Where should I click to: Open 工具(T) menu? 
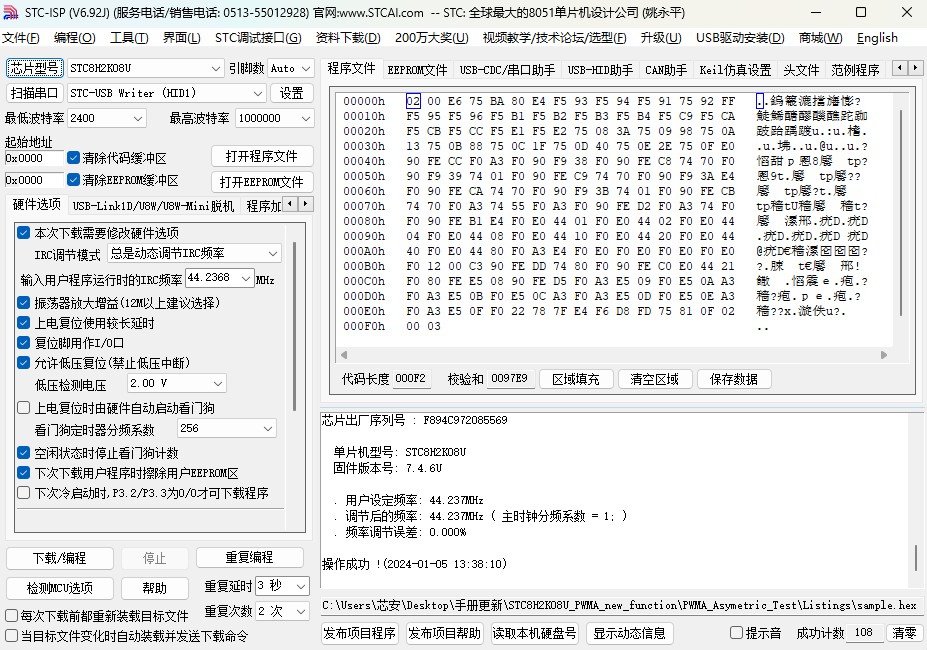(129, 38)
